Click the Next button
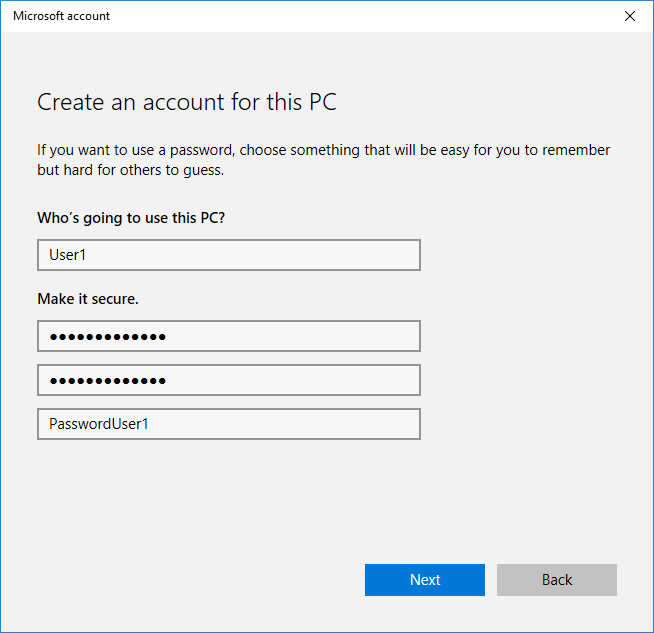Image resolution: width=654 pixels, height=633 pixels. 425,580
